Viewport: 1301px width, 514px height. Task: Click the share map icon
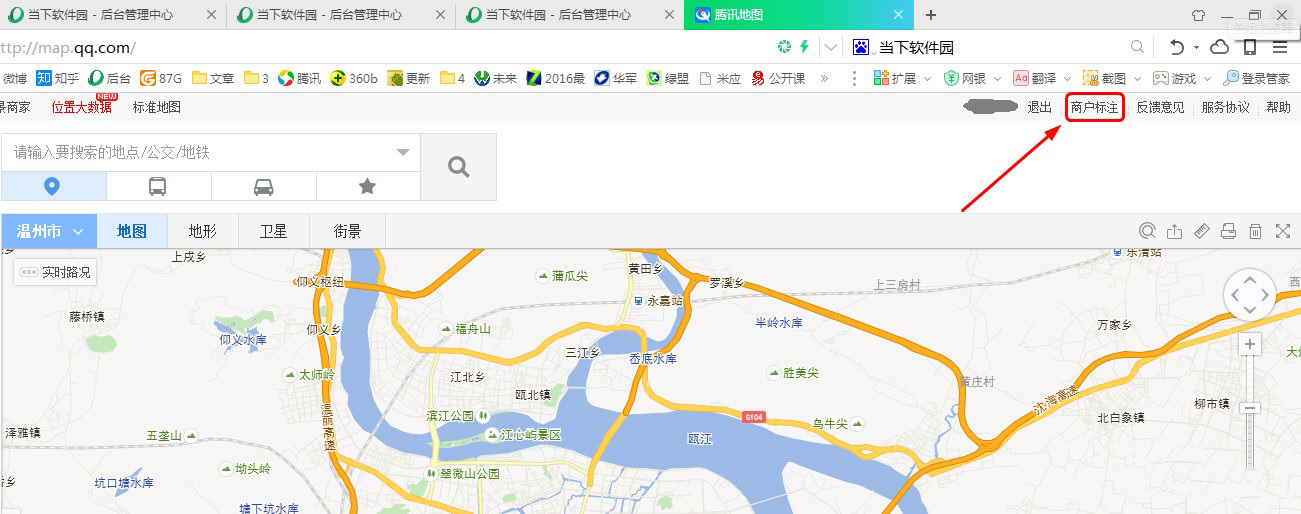pyautogui.click(x=1175, y=231)
